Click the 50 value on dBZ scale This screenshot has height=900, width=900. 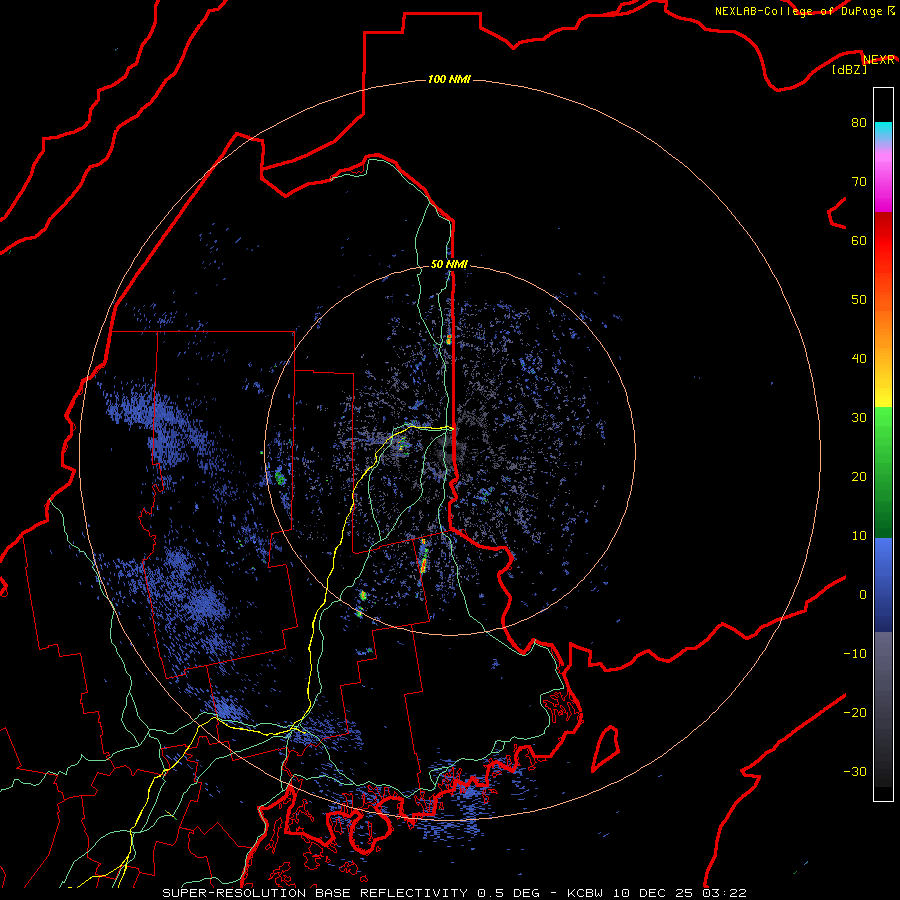(859, 300)
